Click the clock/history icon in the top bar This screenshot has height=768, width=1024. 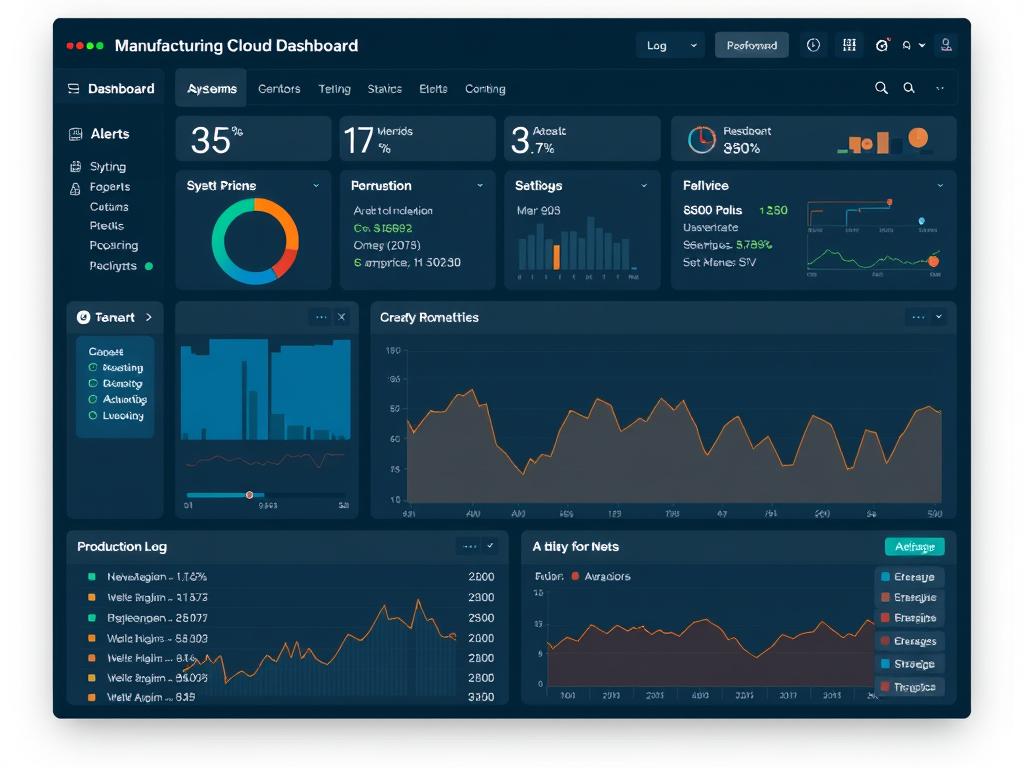[813, 45]
